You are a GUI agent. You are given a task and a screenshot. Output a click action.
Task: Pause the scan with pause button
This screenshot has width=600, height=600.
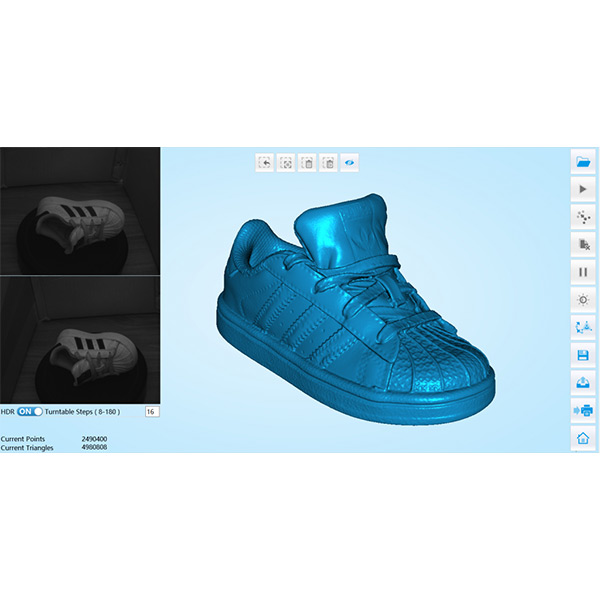[x=583, y=272]
